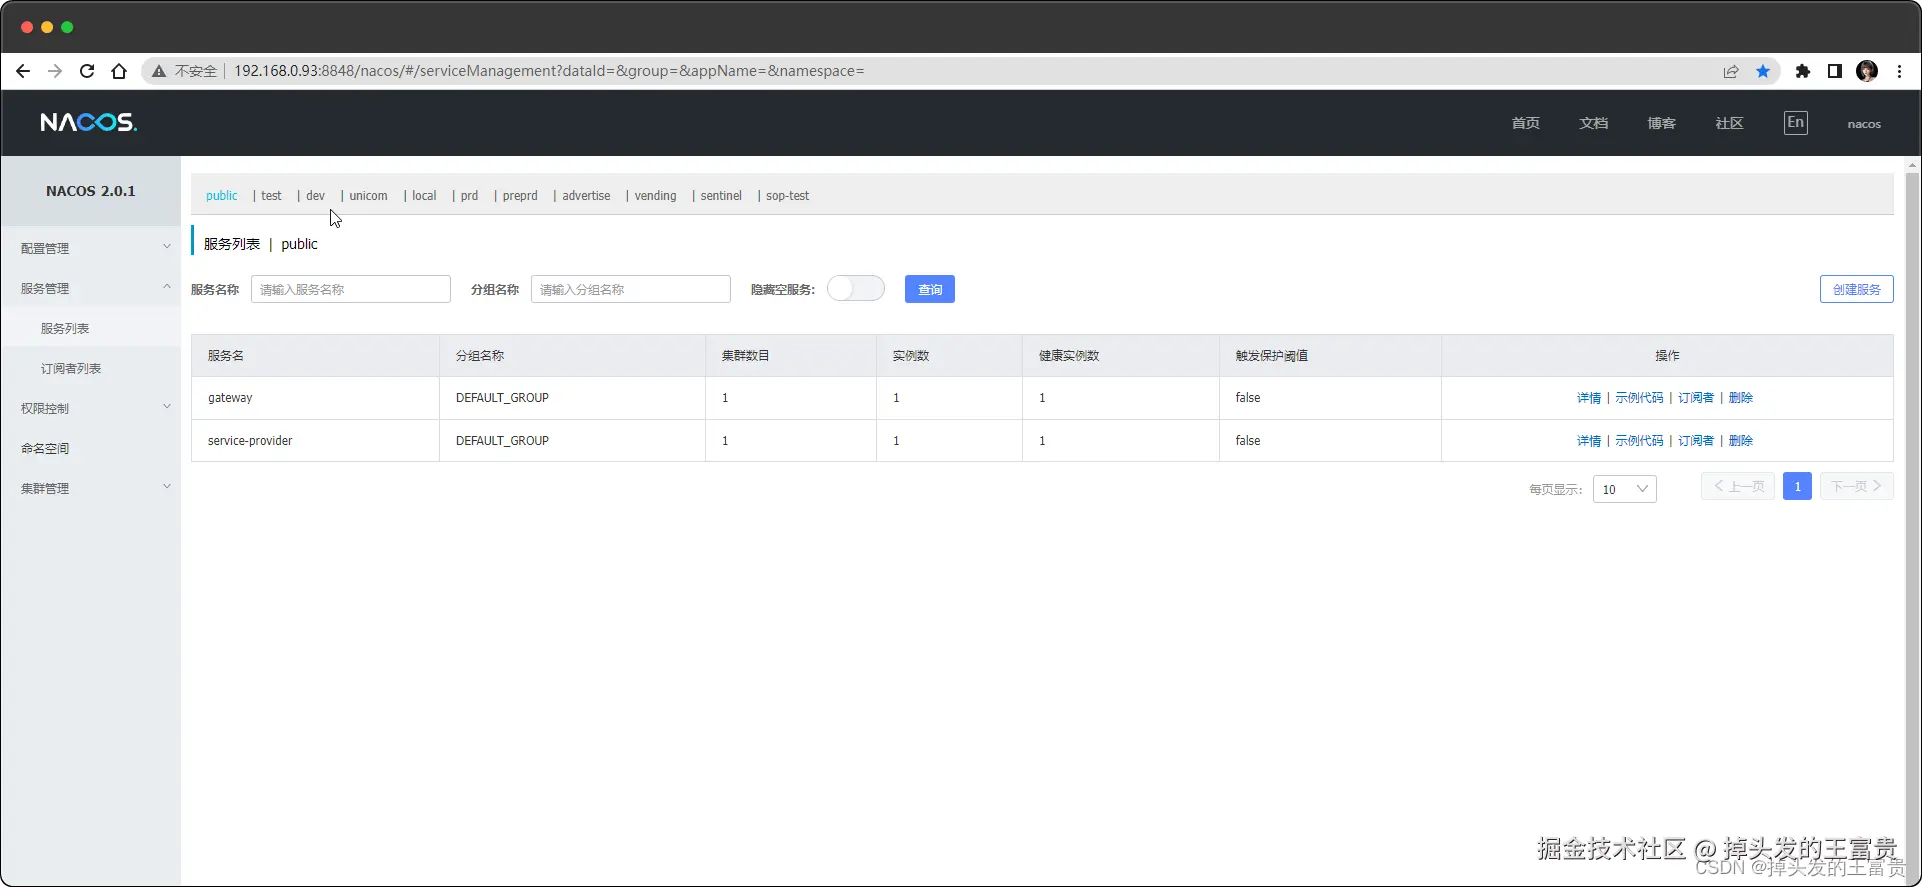
Task: Click the 下一页 pagination button
Action: 1857,486
